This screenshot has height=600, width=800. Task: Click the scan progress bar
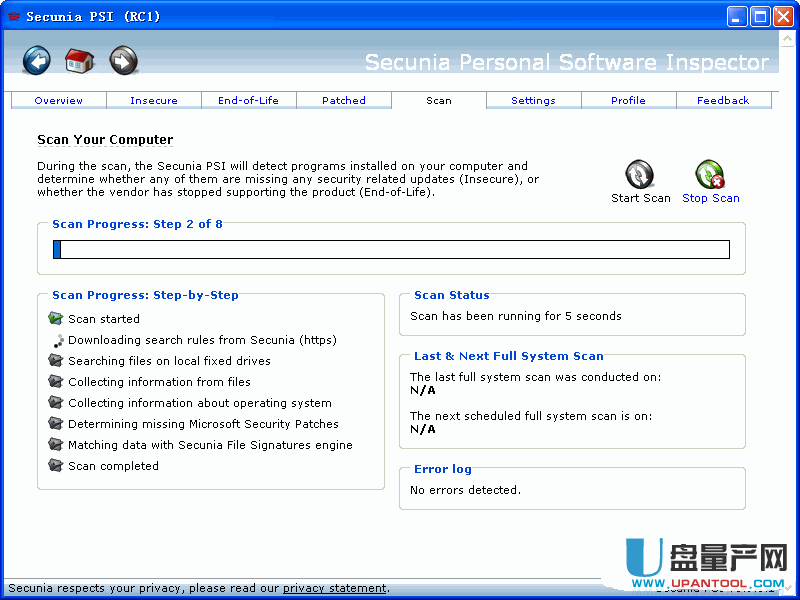pyautogui.click(x=391, y=249)
